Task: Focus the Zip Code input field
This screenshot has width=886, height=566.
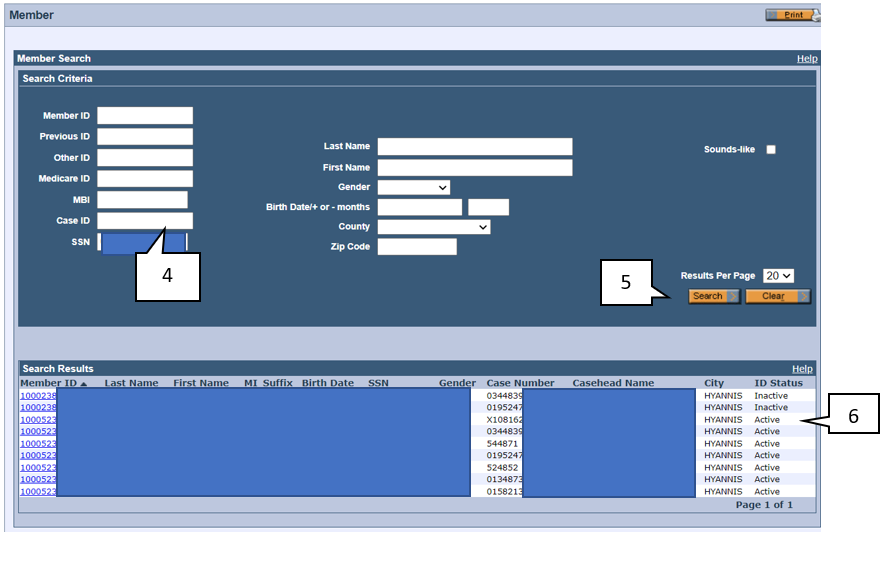Action: click(417, 247)
